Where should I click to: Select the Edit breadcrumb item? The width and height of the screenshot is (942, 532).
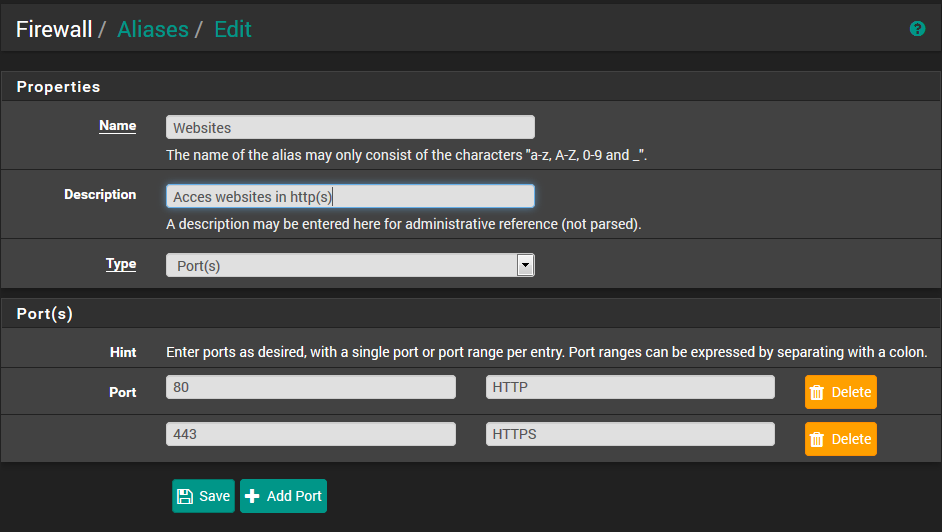232,29
